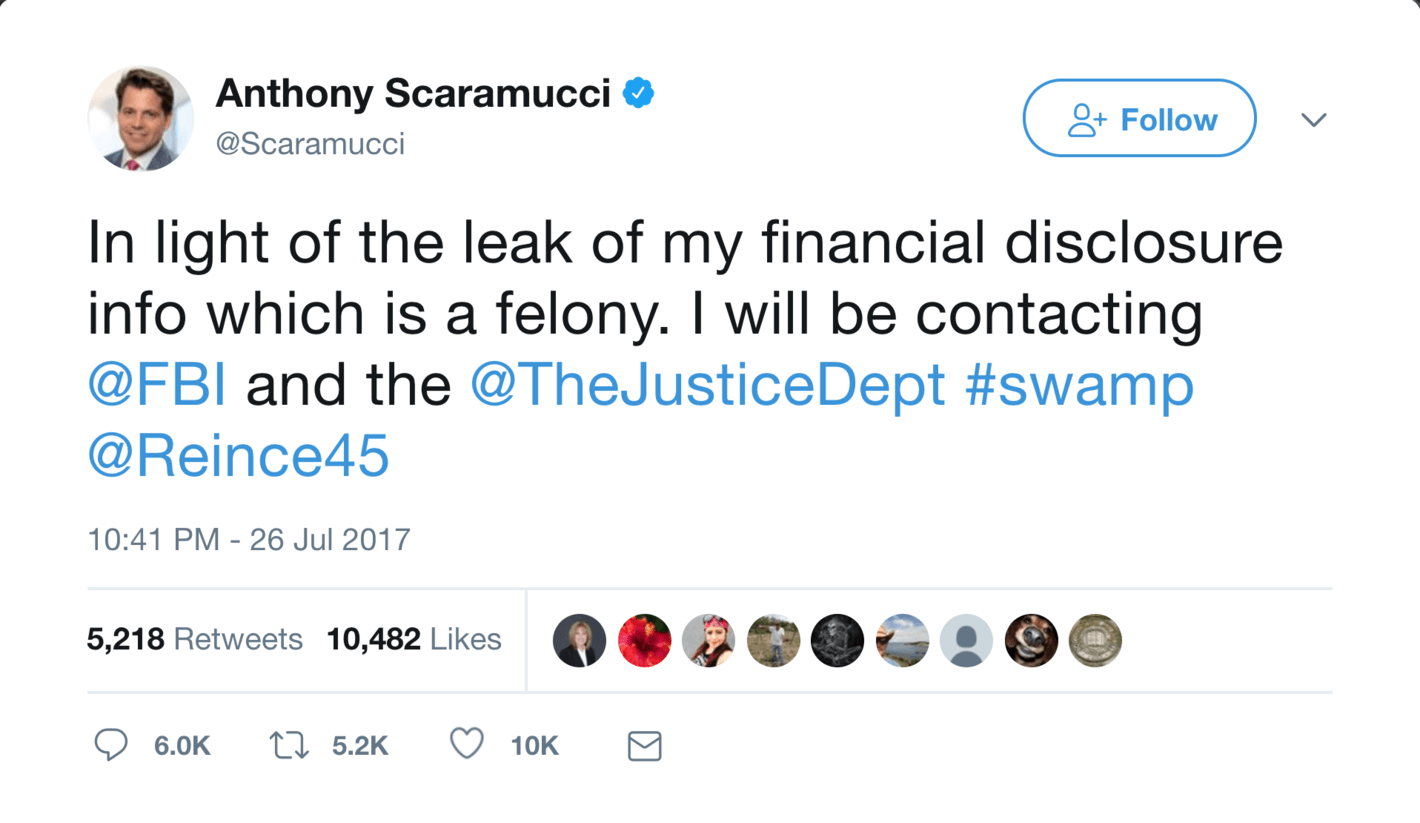
Task: View the 5,218 Retweets list
Action: pos(195,640)
